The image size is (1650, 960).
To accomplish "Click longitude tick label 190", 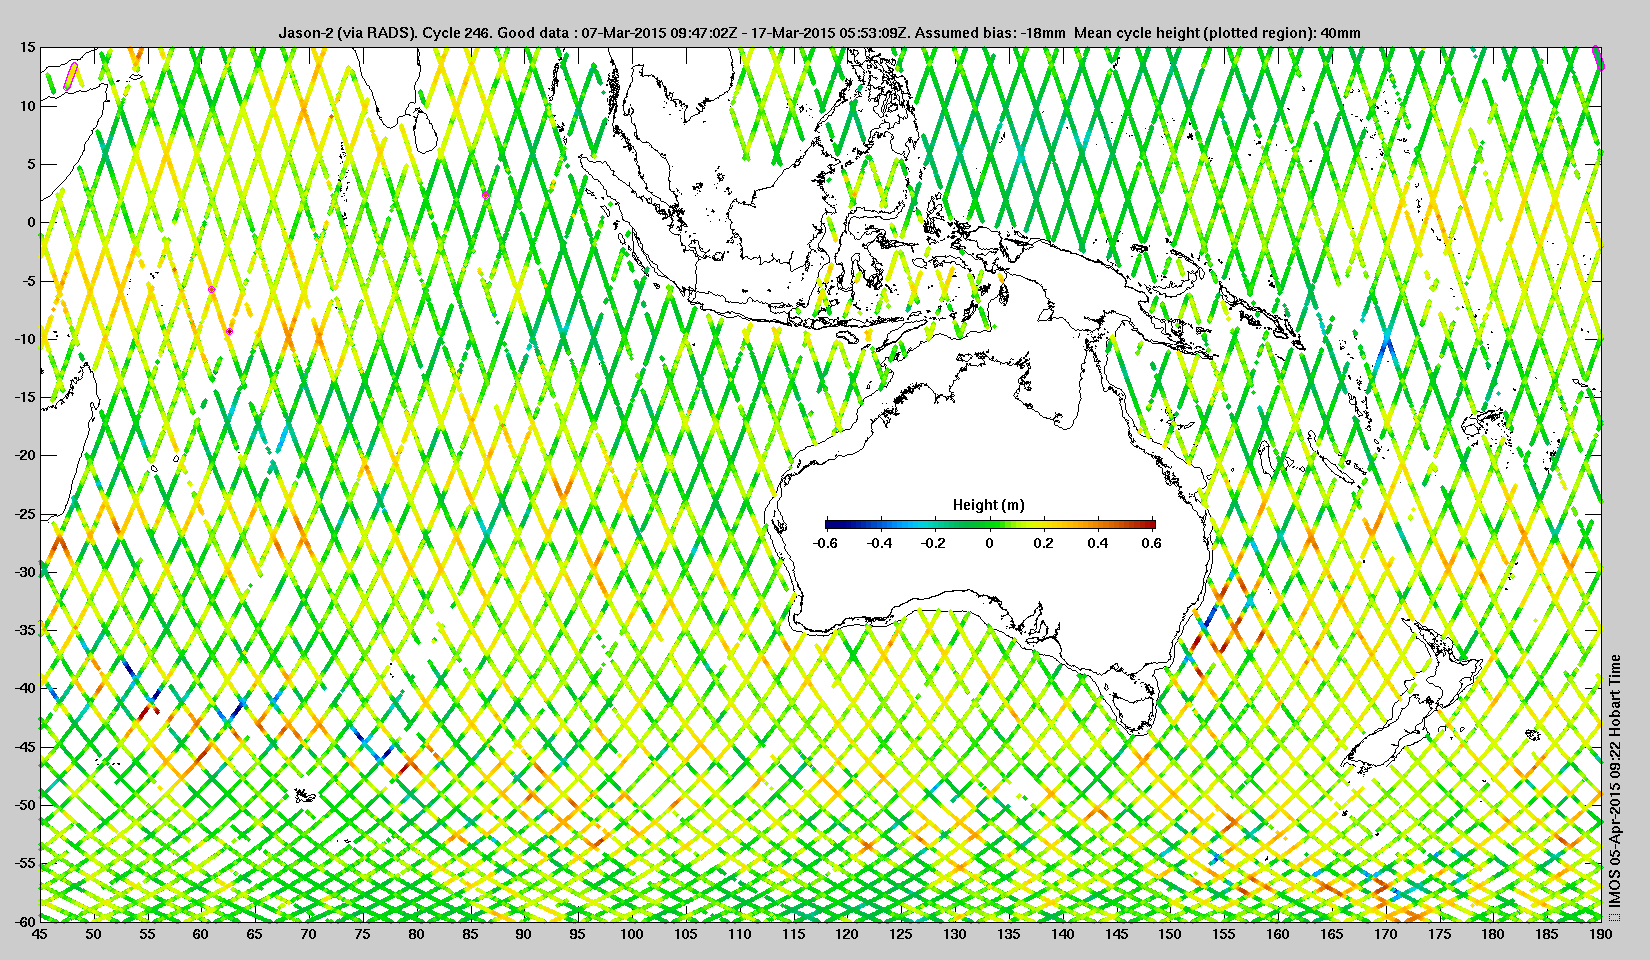I will [1600, 934].
